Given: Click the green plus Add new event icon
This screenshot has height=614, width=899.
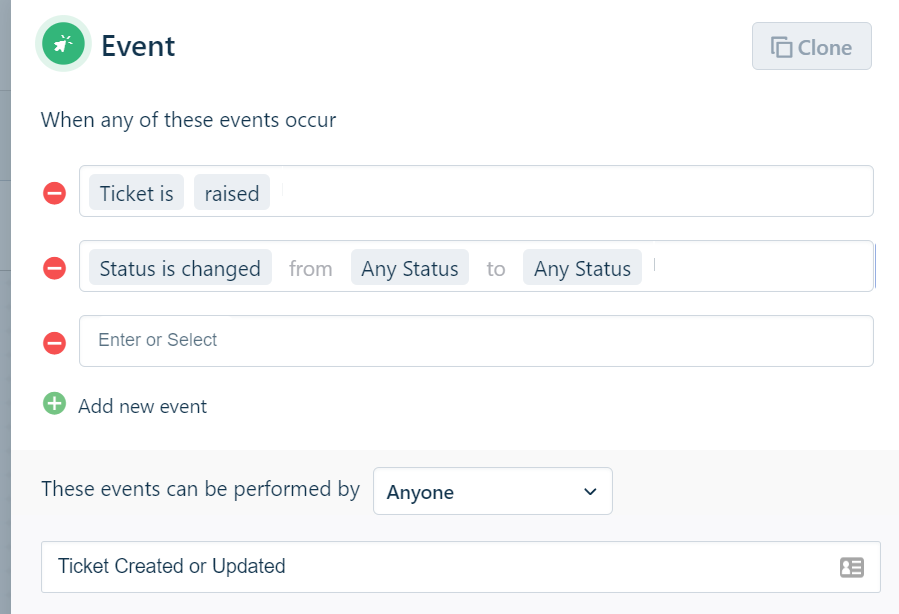Looking at the screenshot, I should [54, 404].
